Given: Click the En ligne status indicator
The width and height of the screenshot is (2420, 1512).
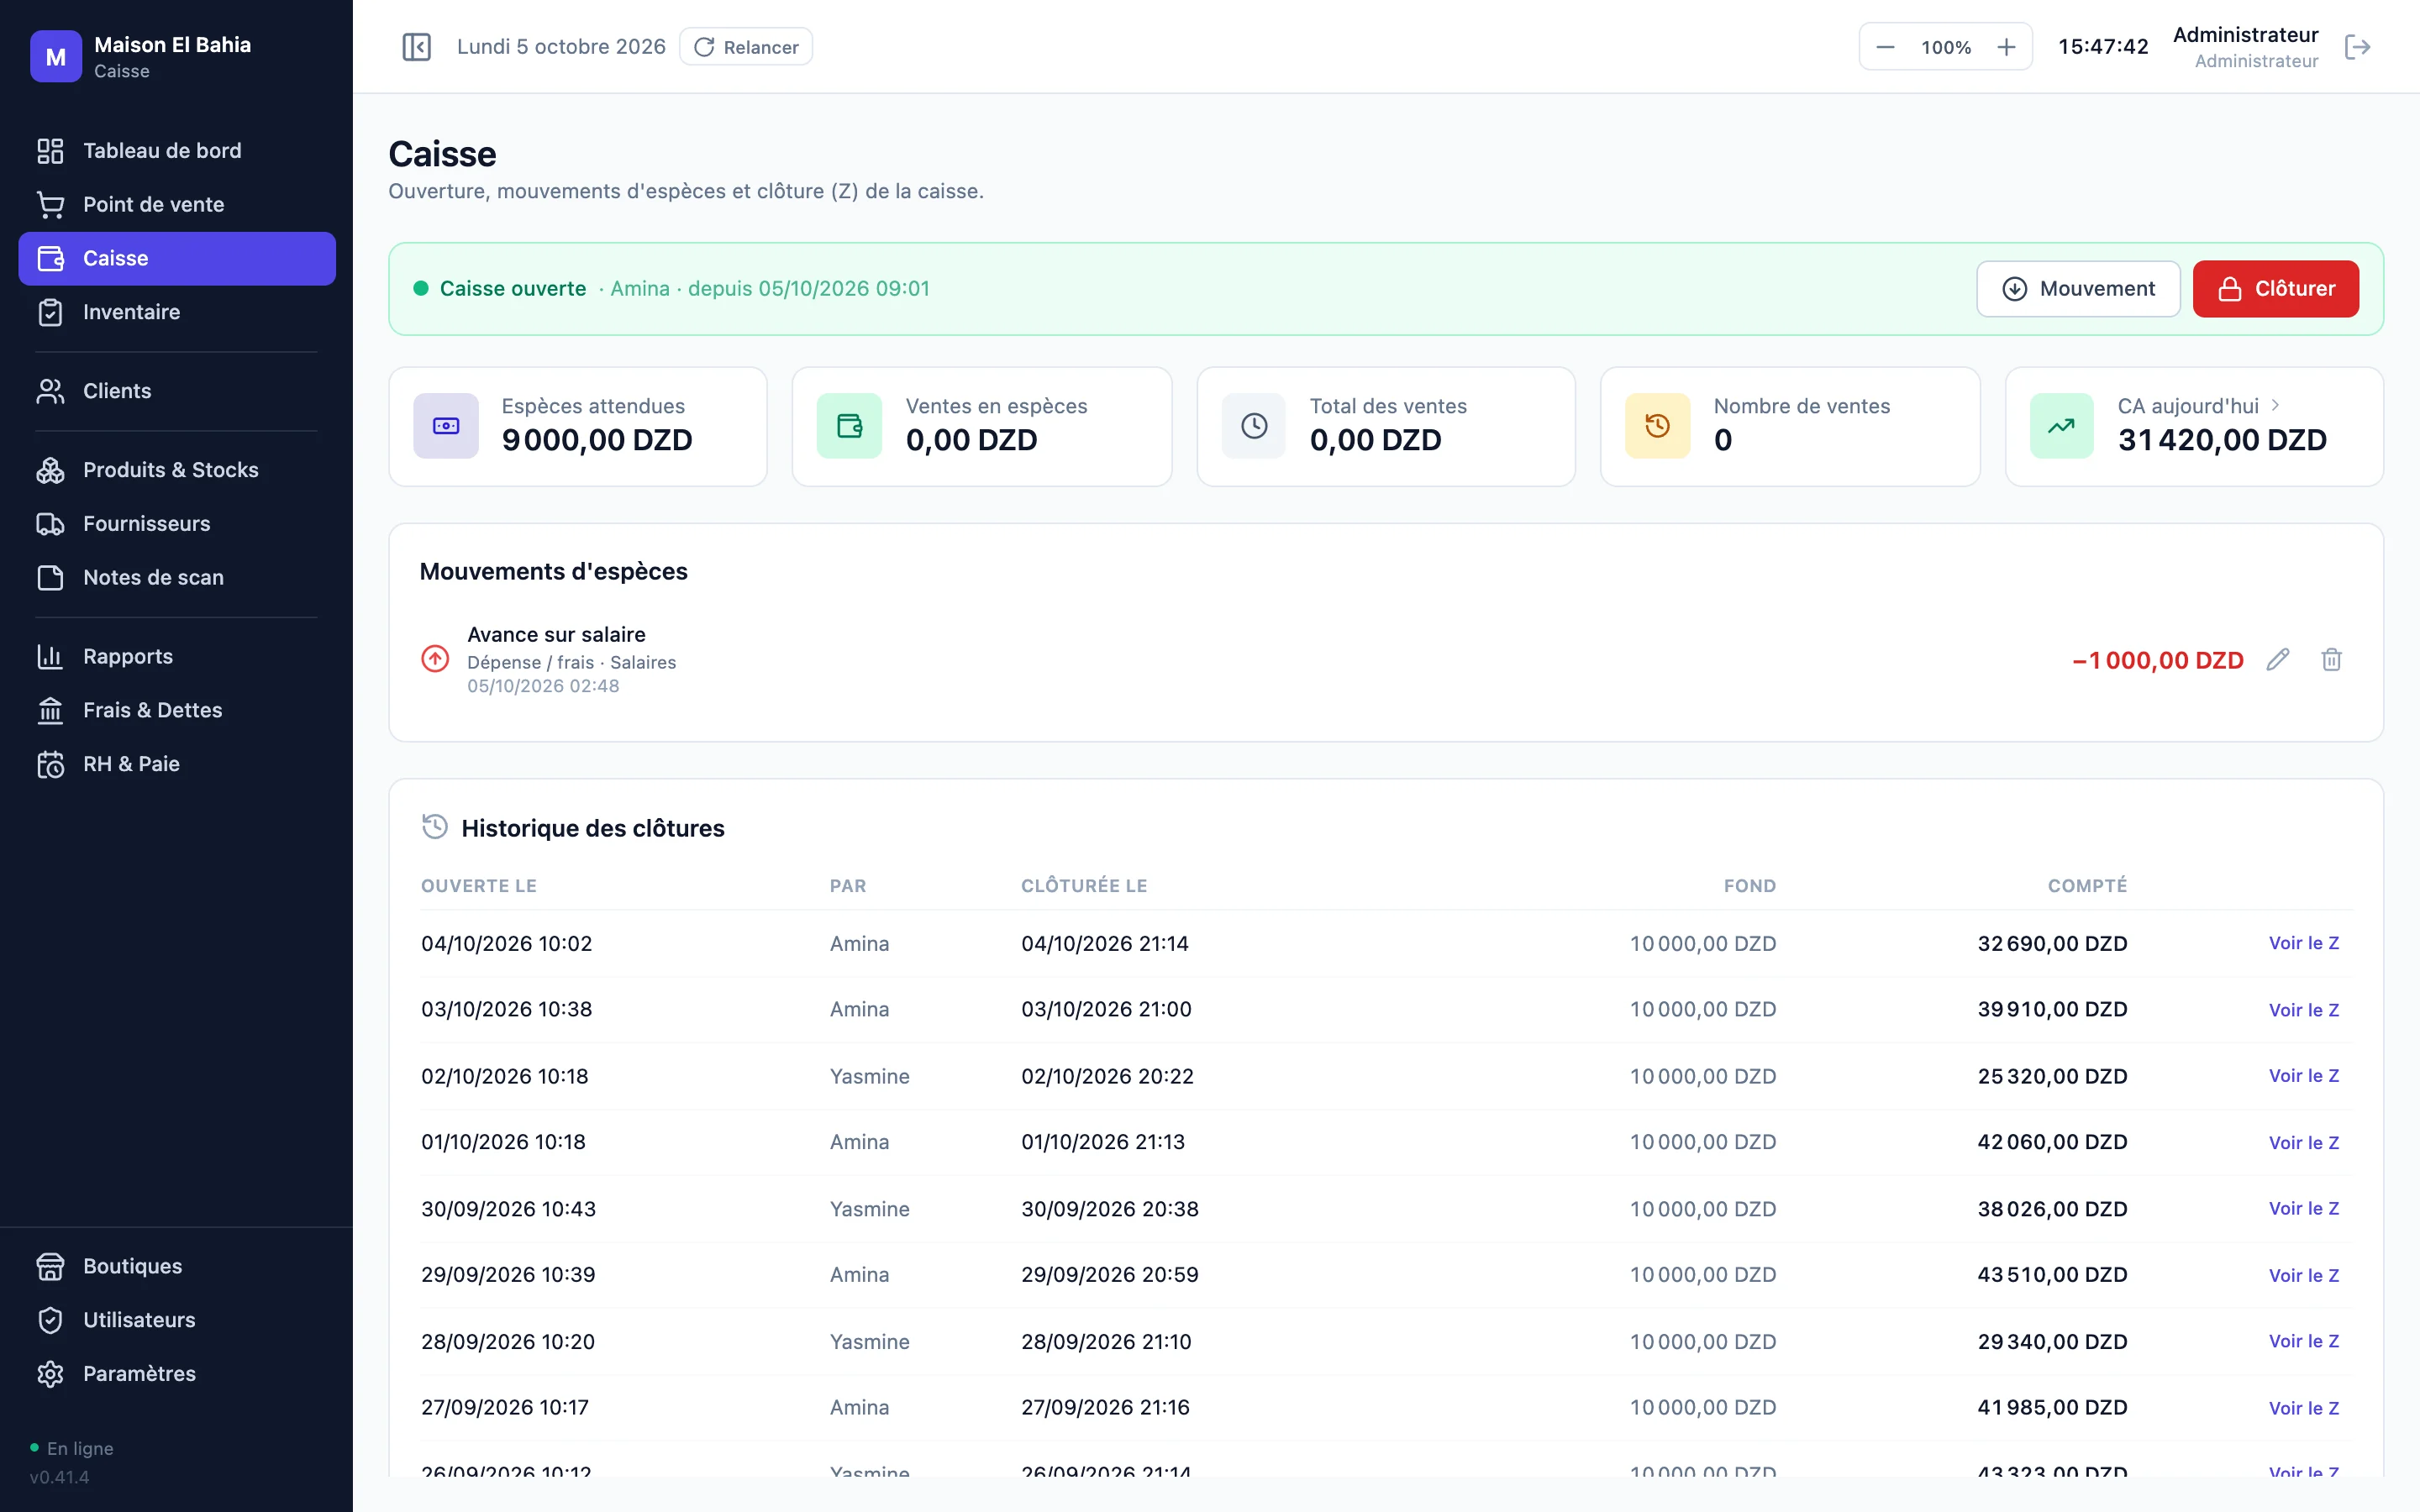Looking at the screenshot, I should [72, 1448].
